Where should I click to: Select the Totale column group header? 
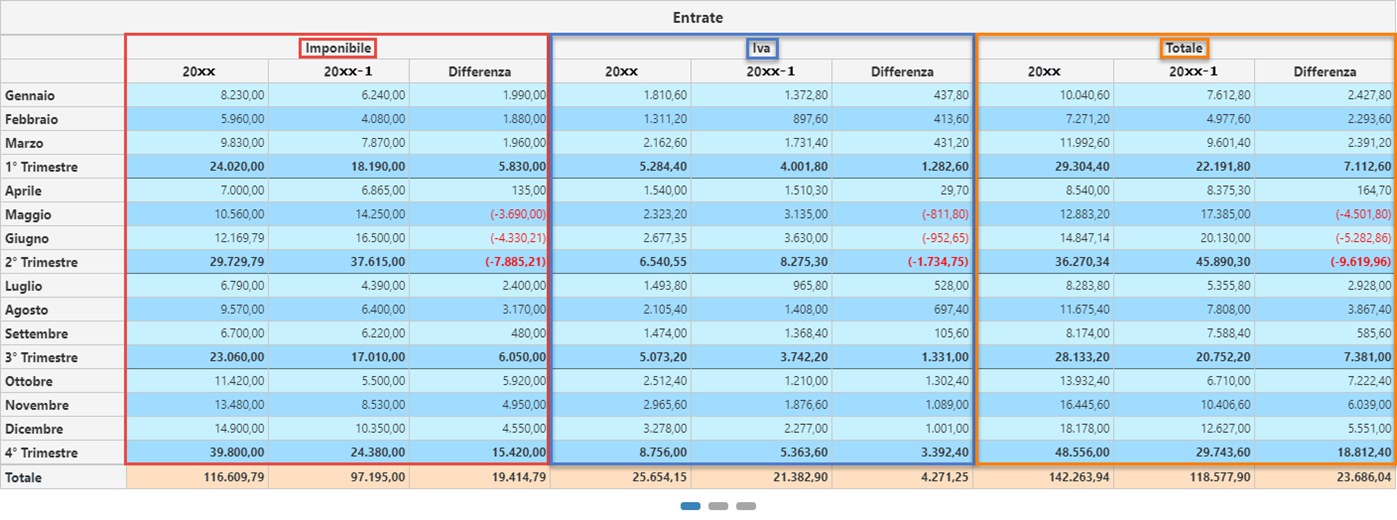[1184, 48]
